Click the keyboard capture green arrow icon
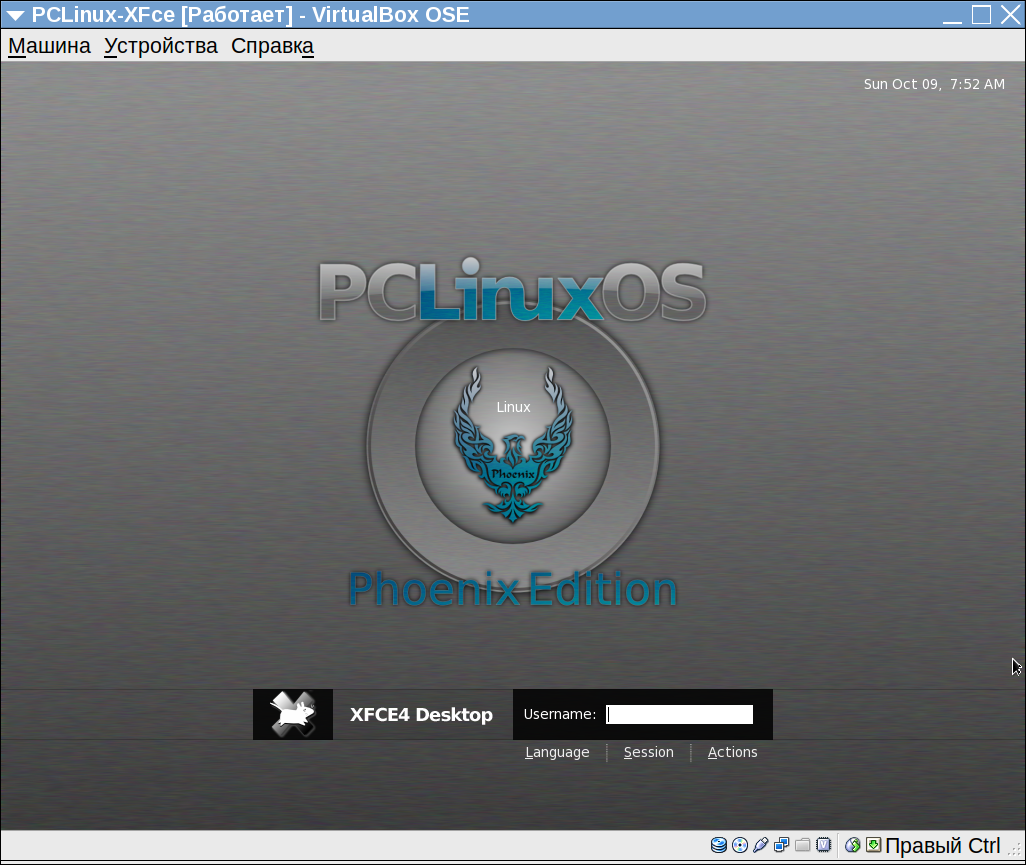 click(x=873, y=845)
